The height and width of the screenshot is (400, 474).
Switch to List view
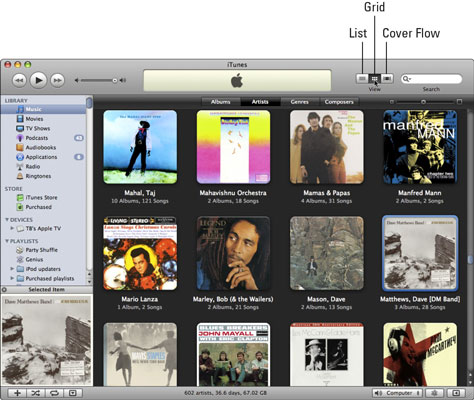click(x=362, y=79)
